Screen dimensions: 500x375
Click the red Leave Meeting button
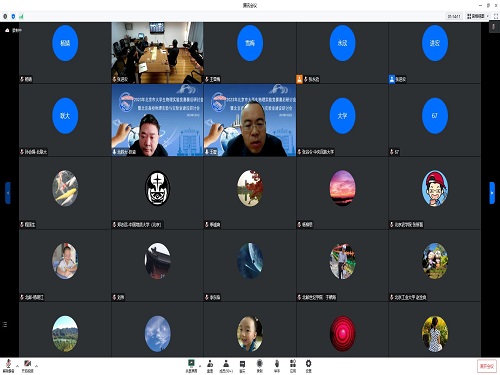click(x=487, y=366)
